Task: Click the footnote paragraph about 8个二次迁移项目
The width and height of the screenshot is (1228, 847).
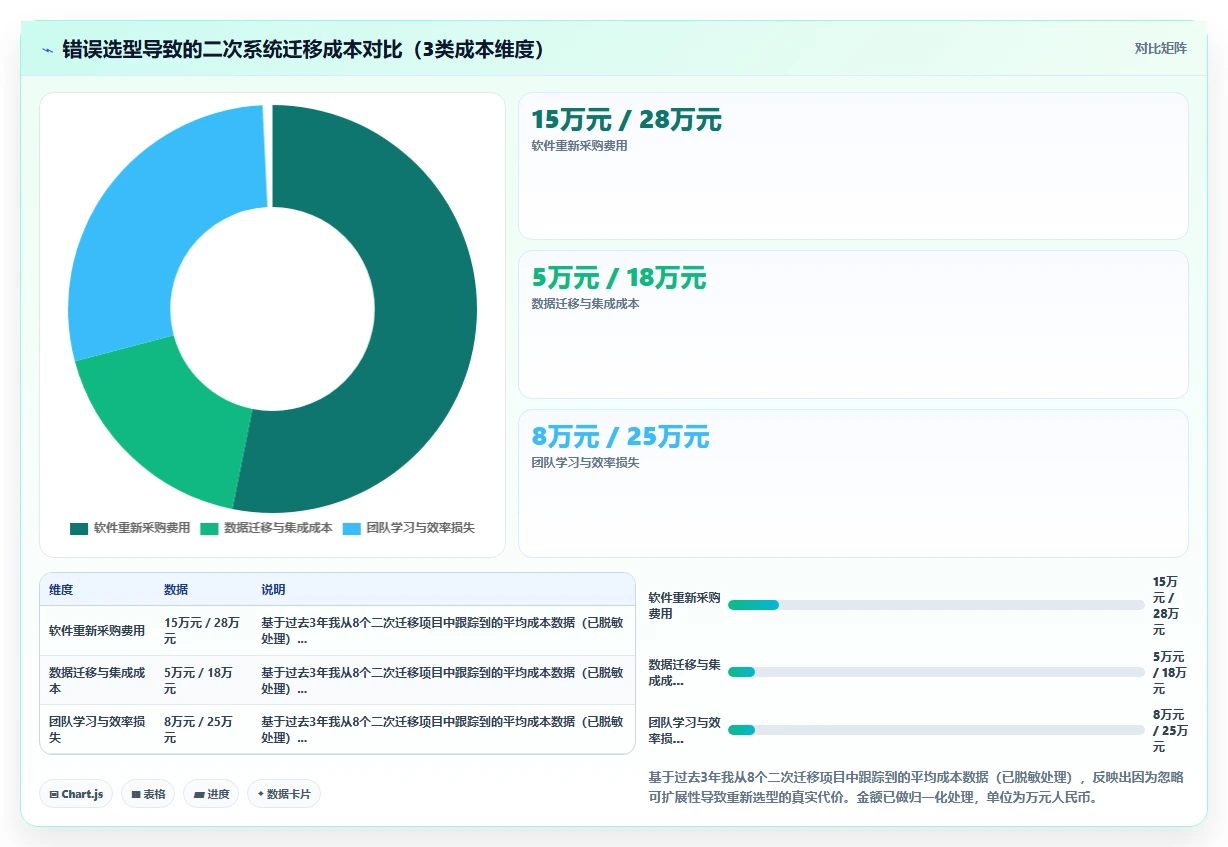Action: pyautogui.click(x=916, y=787)
